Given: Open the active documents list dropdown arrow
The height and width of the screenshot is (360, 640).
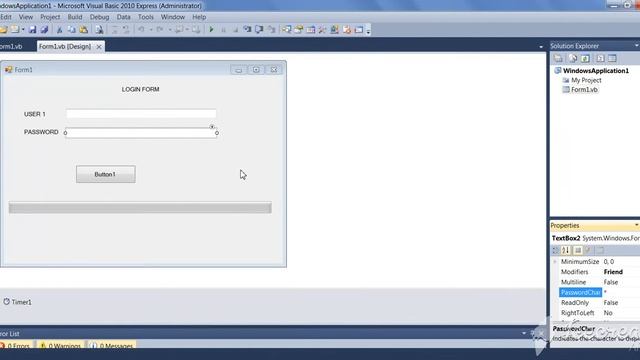Looking at the screenshot, I should click(x=541, y=47).
